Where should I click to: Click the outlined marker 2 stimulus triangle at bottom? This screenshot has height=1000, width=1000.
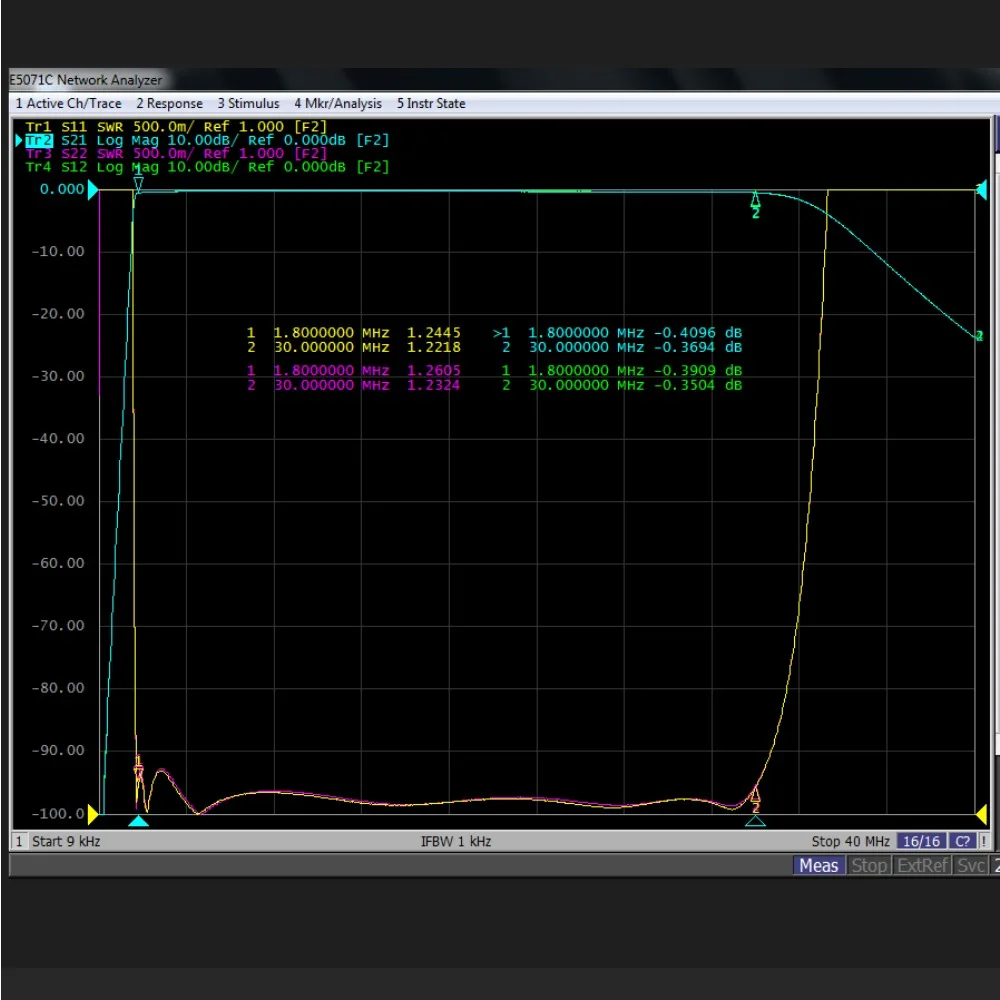pyautogui.click(x=755, y=821)
